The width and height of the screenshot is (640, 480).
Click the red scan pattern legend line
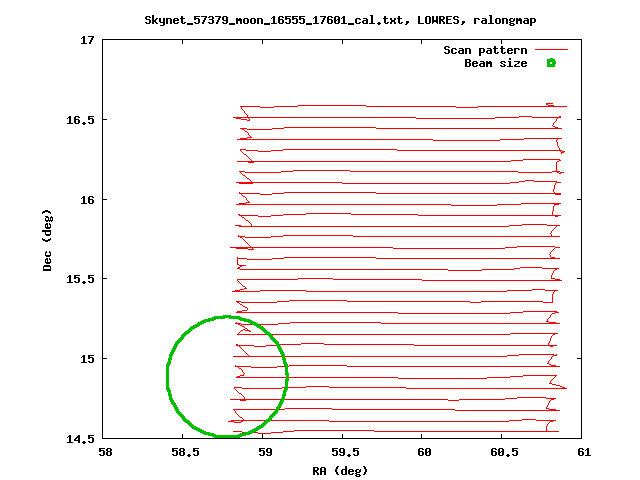[x=551, y=50]
